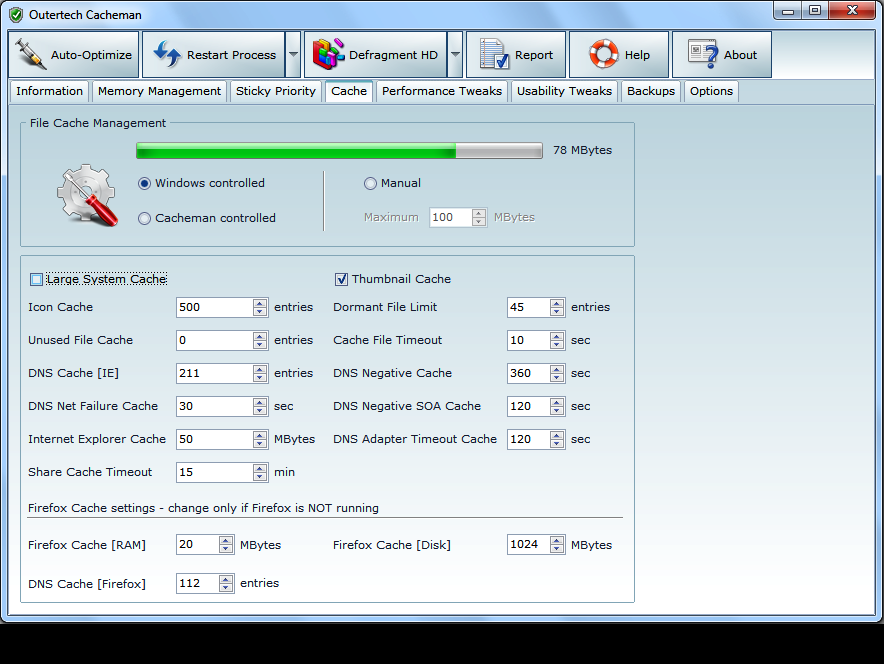The image size is (884, 664).
Task: Open the Defragment HD dropdown arrow
Action: (455, 55)
